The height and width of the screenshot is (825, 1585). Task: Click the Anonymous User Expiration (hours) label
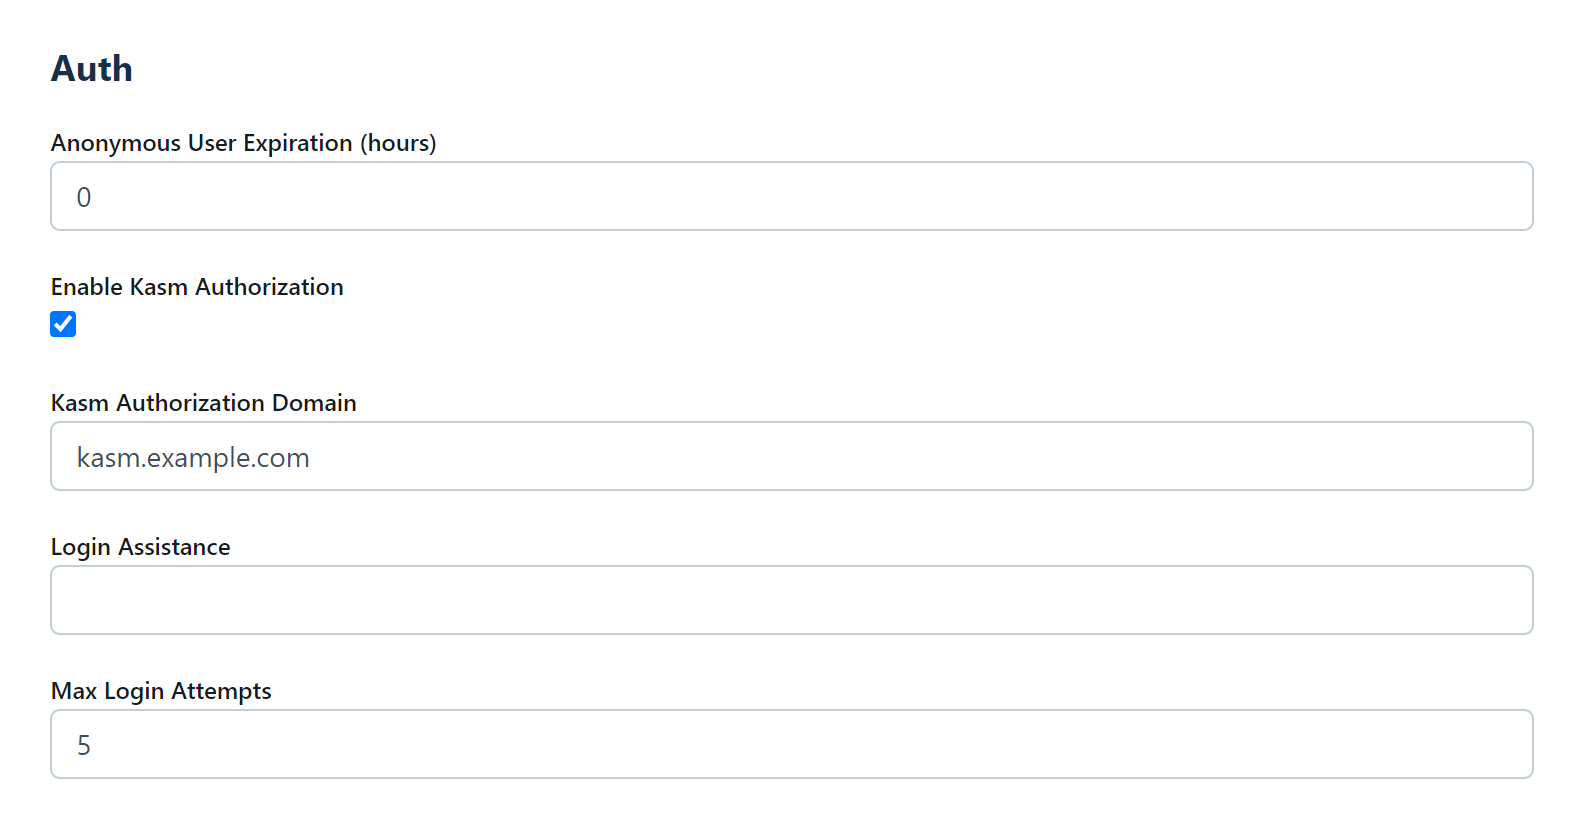coord(243,143)
